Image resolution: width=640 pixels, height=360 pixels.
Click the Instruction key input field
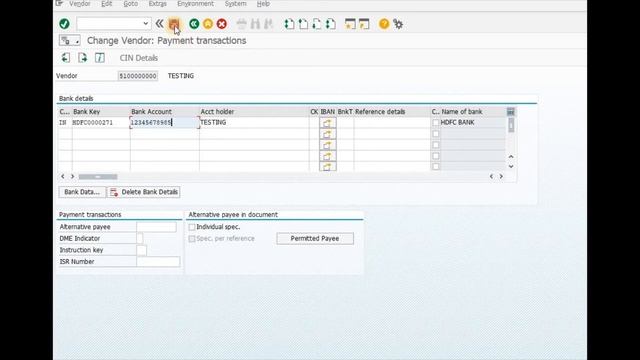(142, 250)
